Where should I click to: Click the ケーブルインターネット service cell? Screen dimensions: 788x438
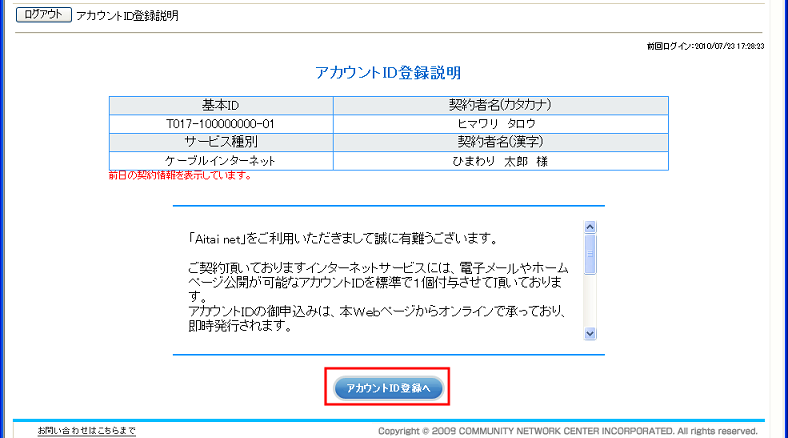point(220,161)
